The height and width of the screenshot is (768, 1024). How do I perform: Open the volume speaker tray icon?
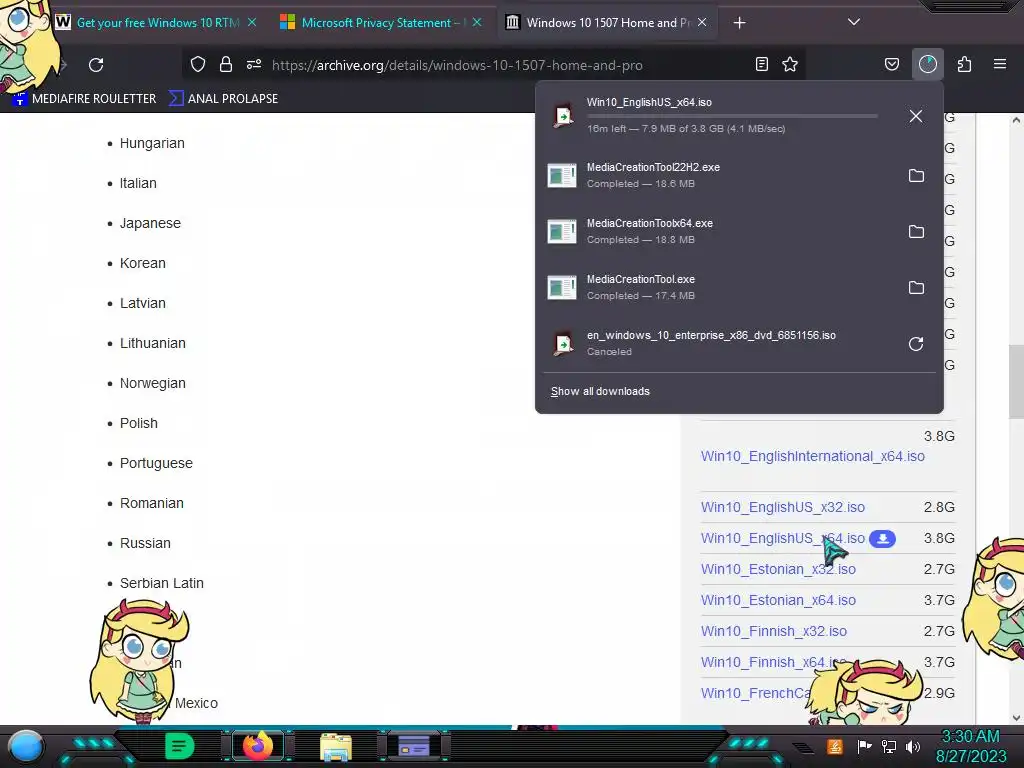click(913, 746)
